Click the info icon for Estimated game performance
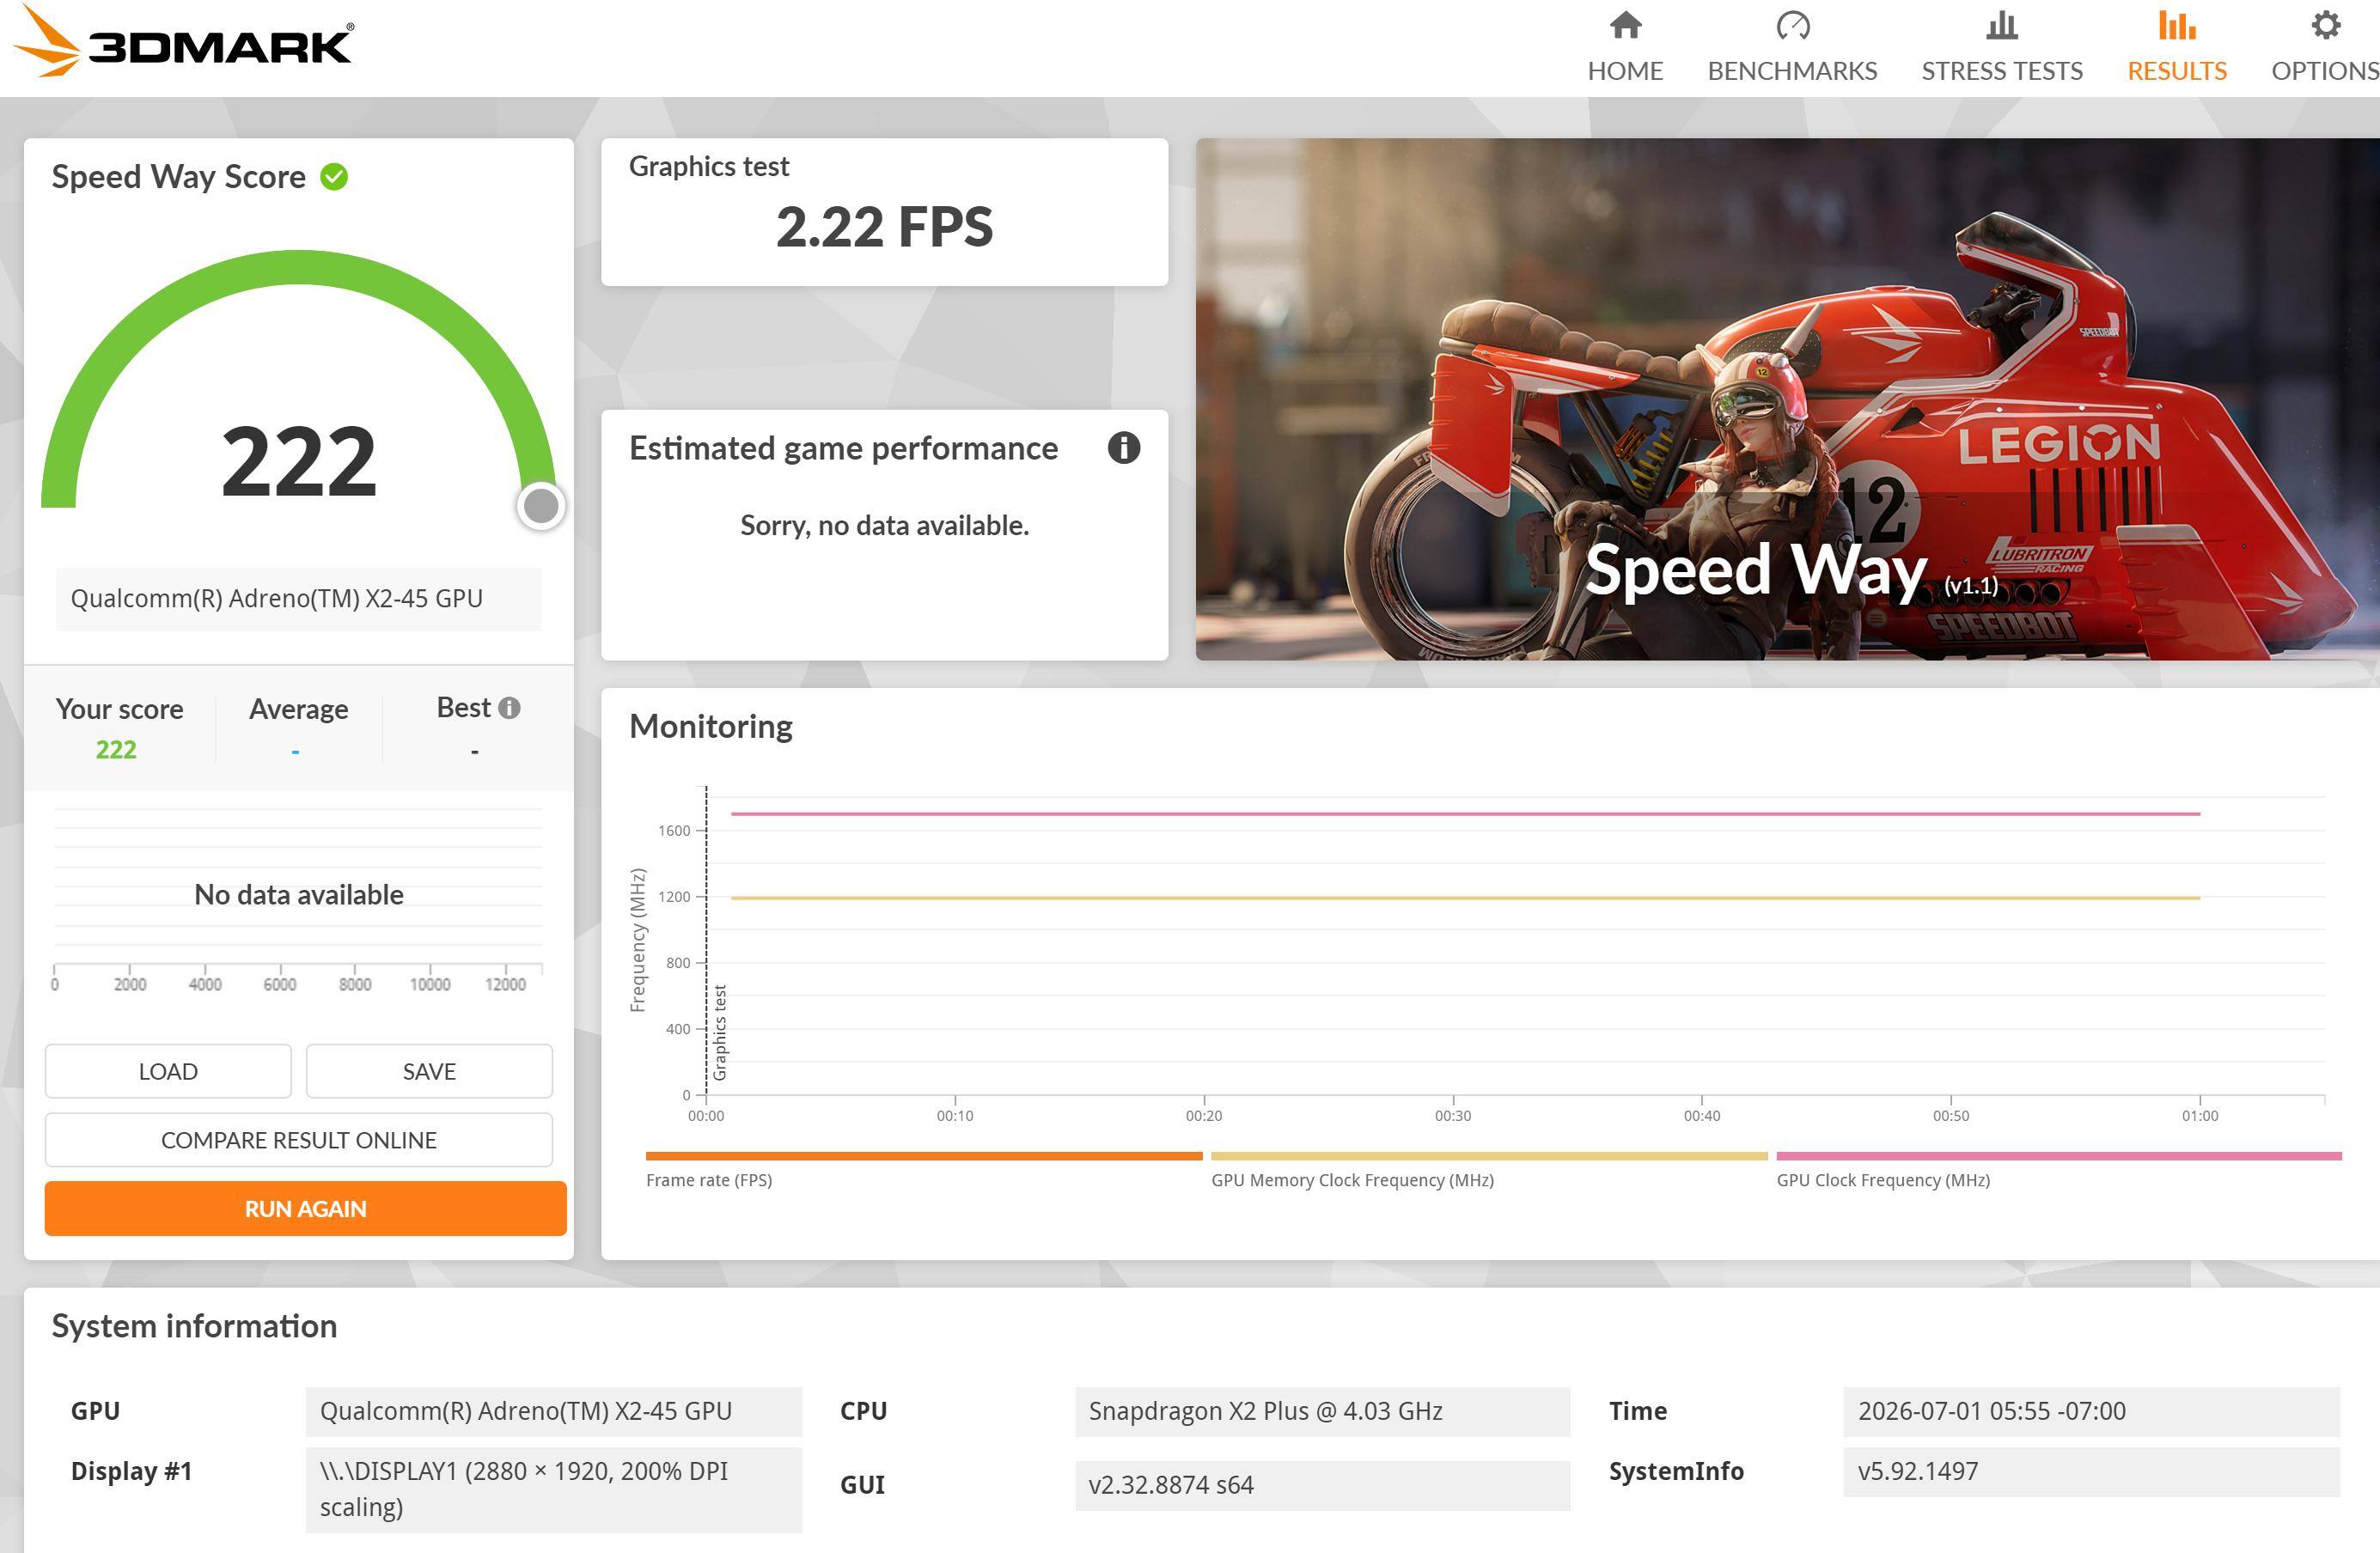Viewport: 2380px width, 1553px height. [x=1123, y=448]
